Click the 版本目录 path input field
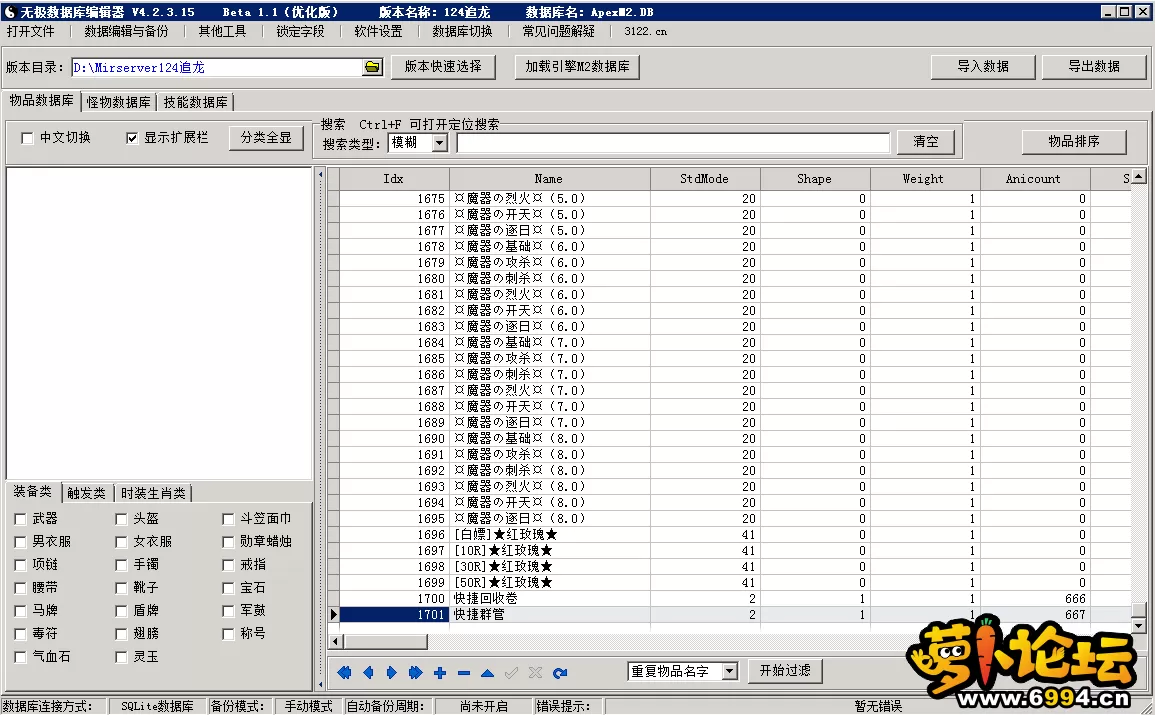The image size is (1155, 715). (x=218, y=67)
